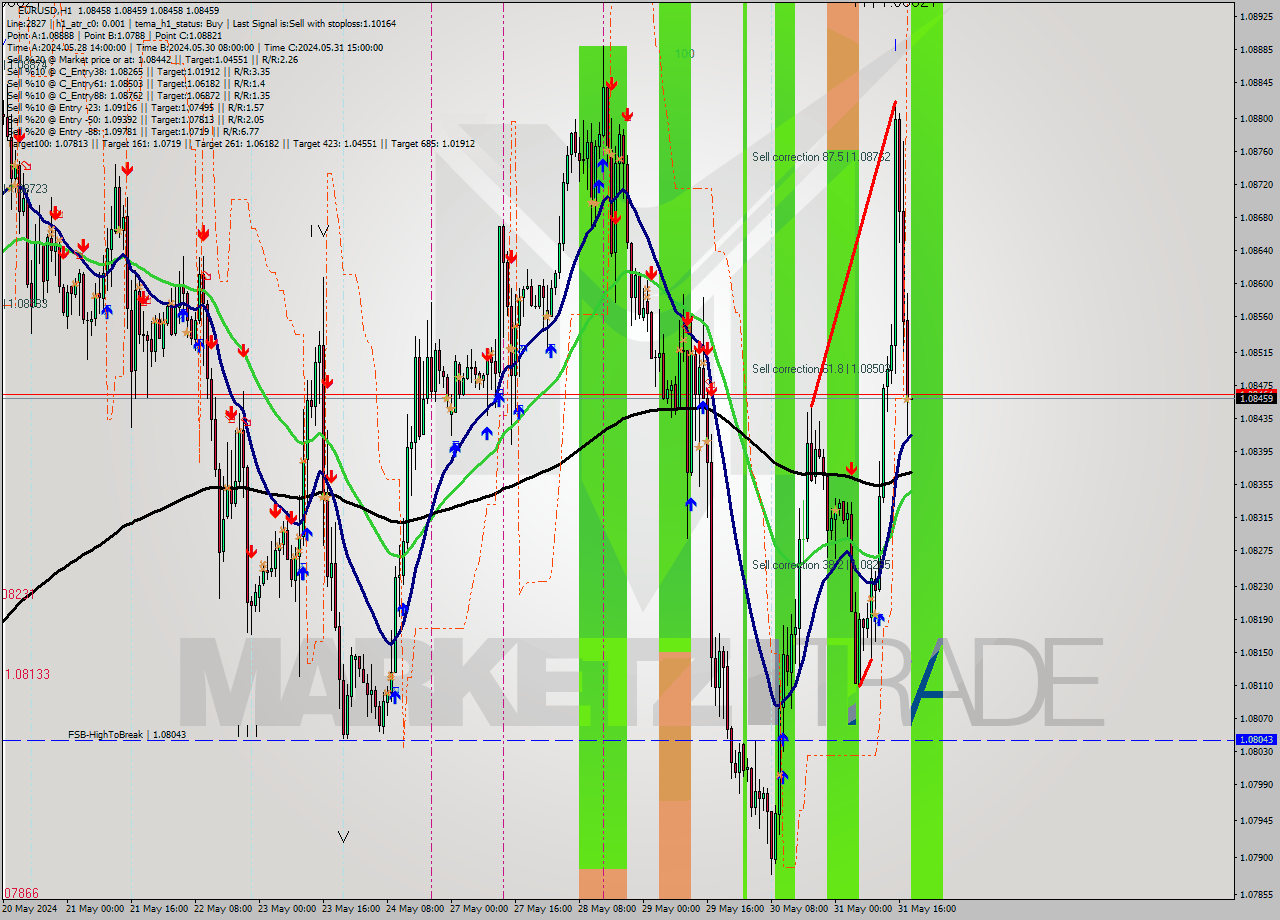
Task: Click 1.08355 on the price axis
Action: (x=1256, y=485)
